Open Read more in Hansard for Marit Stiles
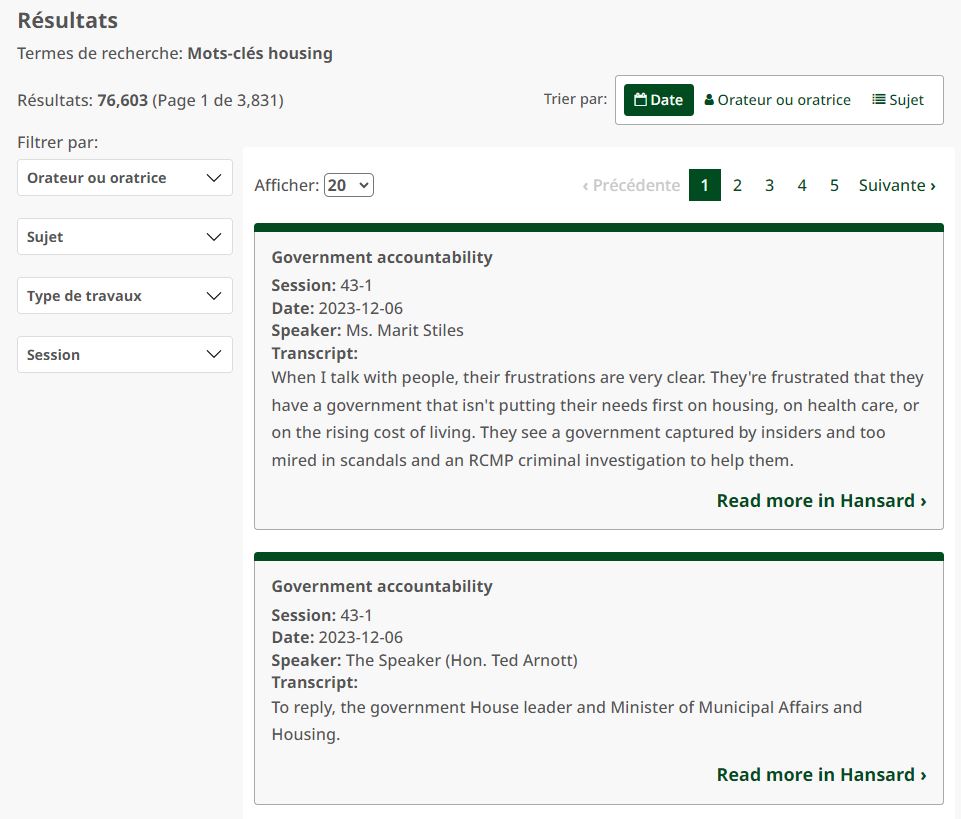 [x=821, y=501]
